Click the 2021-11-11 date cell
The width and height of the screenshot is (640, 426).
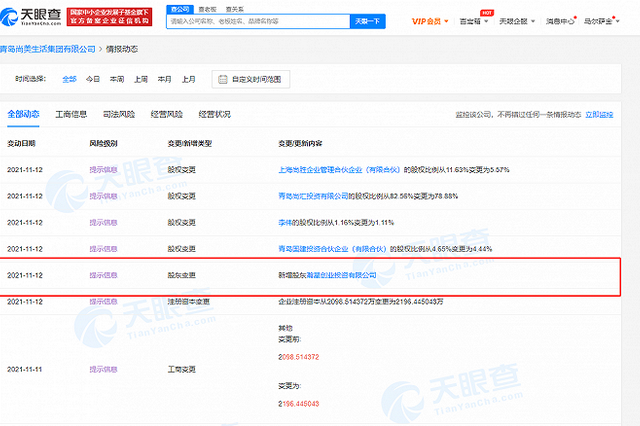tap(25, 369)
